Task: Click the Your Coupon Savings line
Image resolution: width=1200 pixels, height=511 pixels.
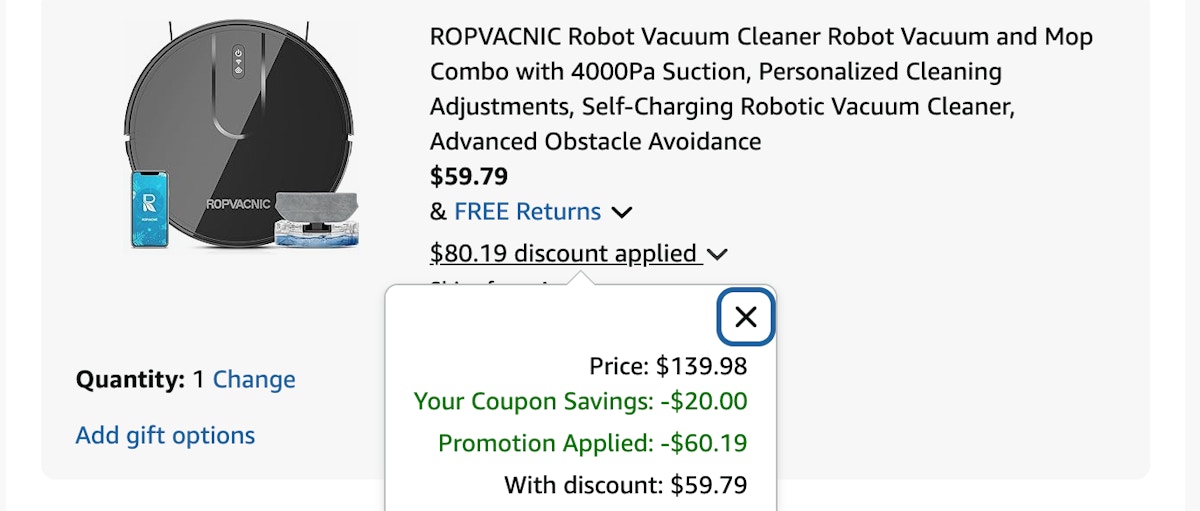Action: 580,401
